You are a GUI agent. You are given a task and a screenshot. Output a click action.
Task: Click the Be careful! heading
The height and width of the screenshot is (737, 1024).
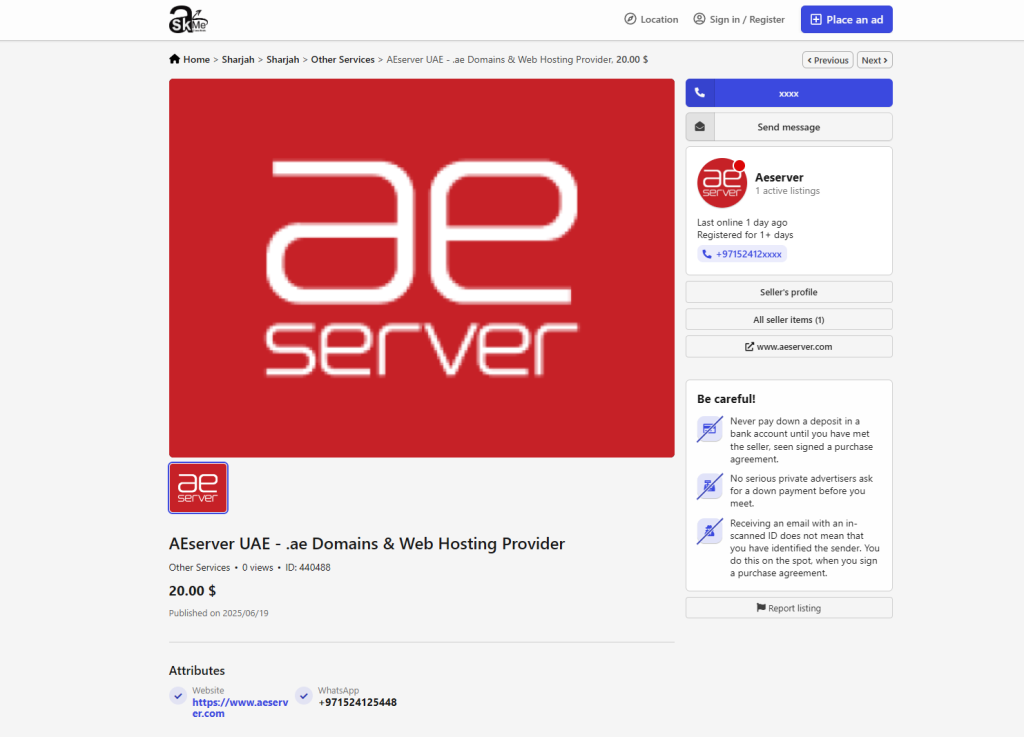pyautogui.click(x=726, y=399)
